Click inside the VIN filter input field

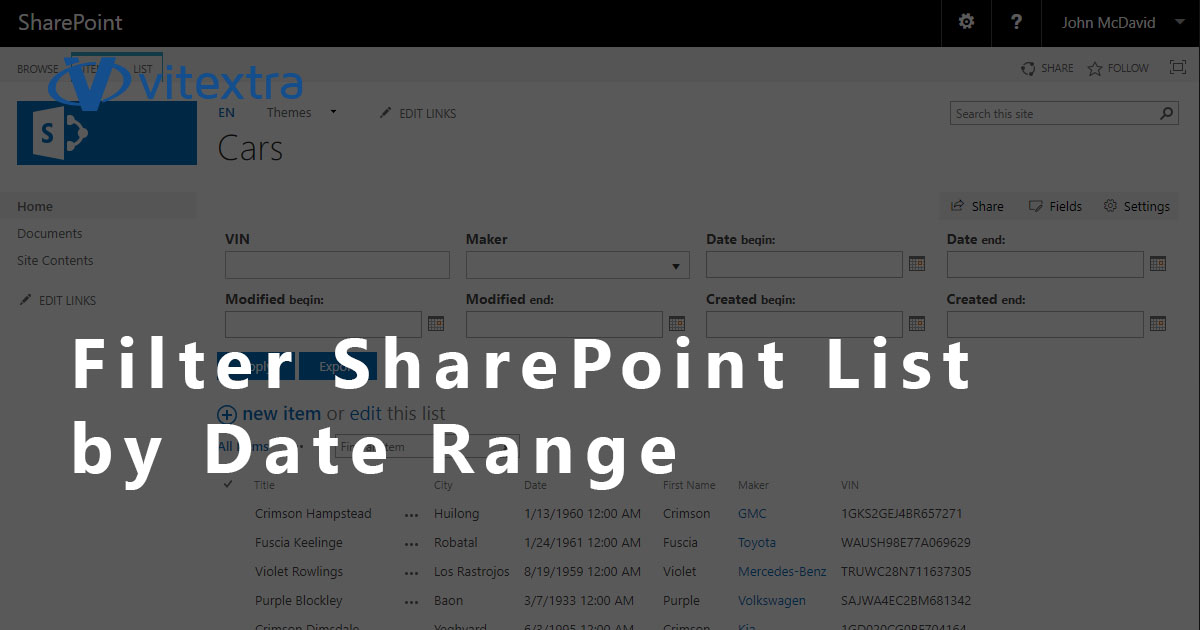pos(337,264)
